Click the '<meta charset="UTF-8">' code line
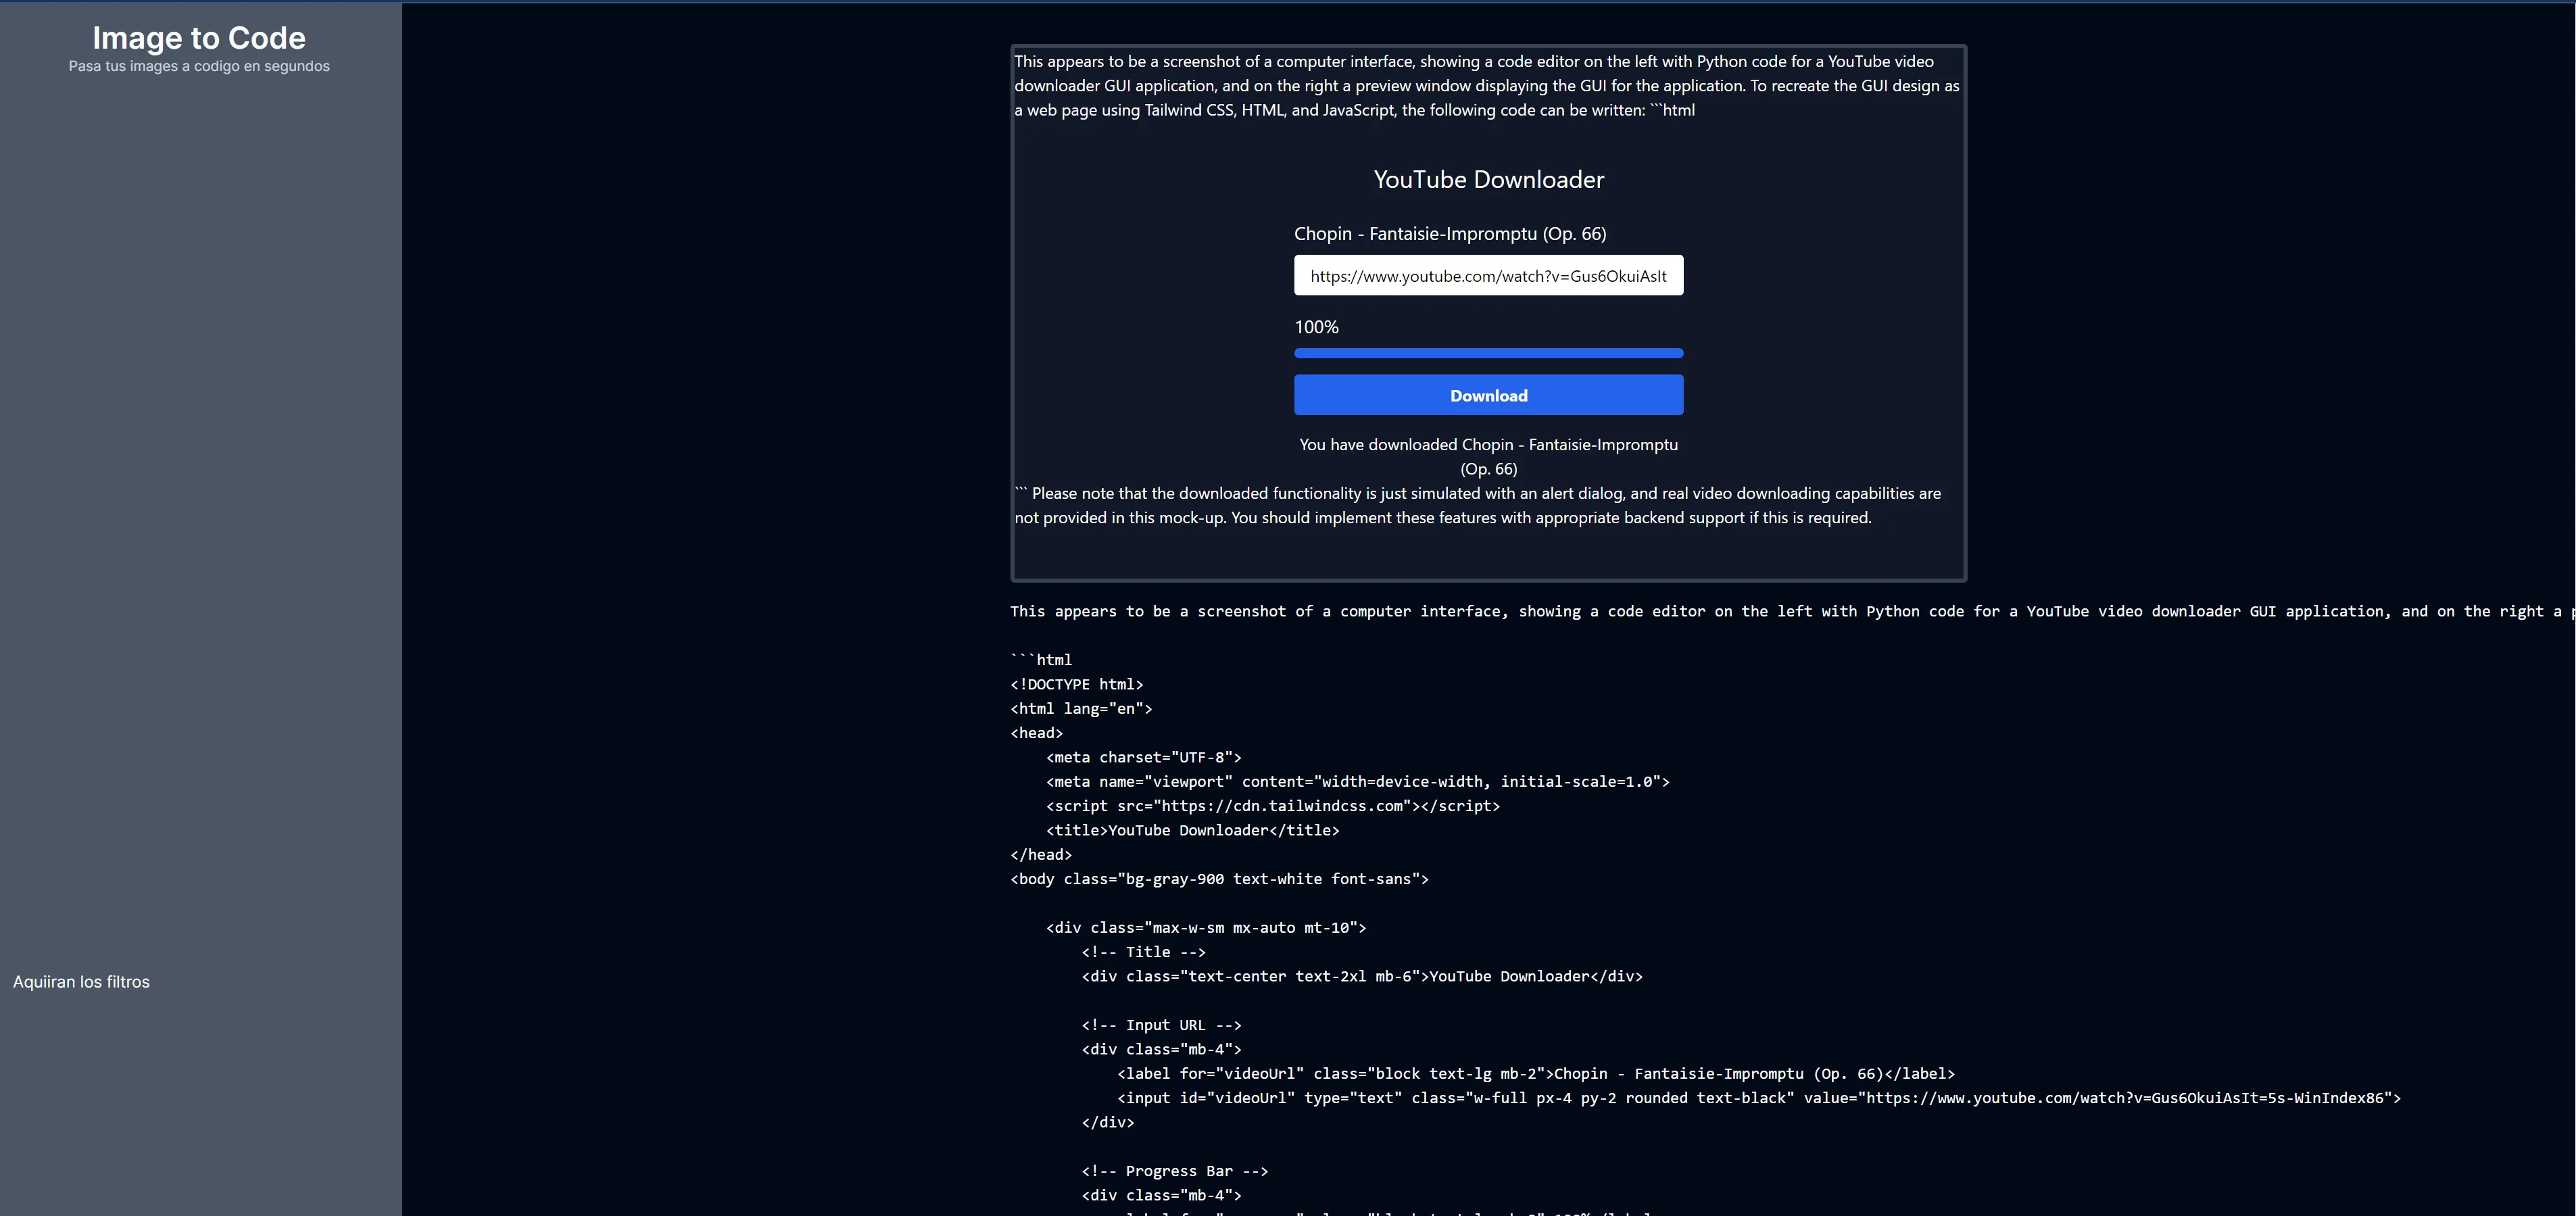Screen dimensions: 2576x1216 tap(1143, 757)
